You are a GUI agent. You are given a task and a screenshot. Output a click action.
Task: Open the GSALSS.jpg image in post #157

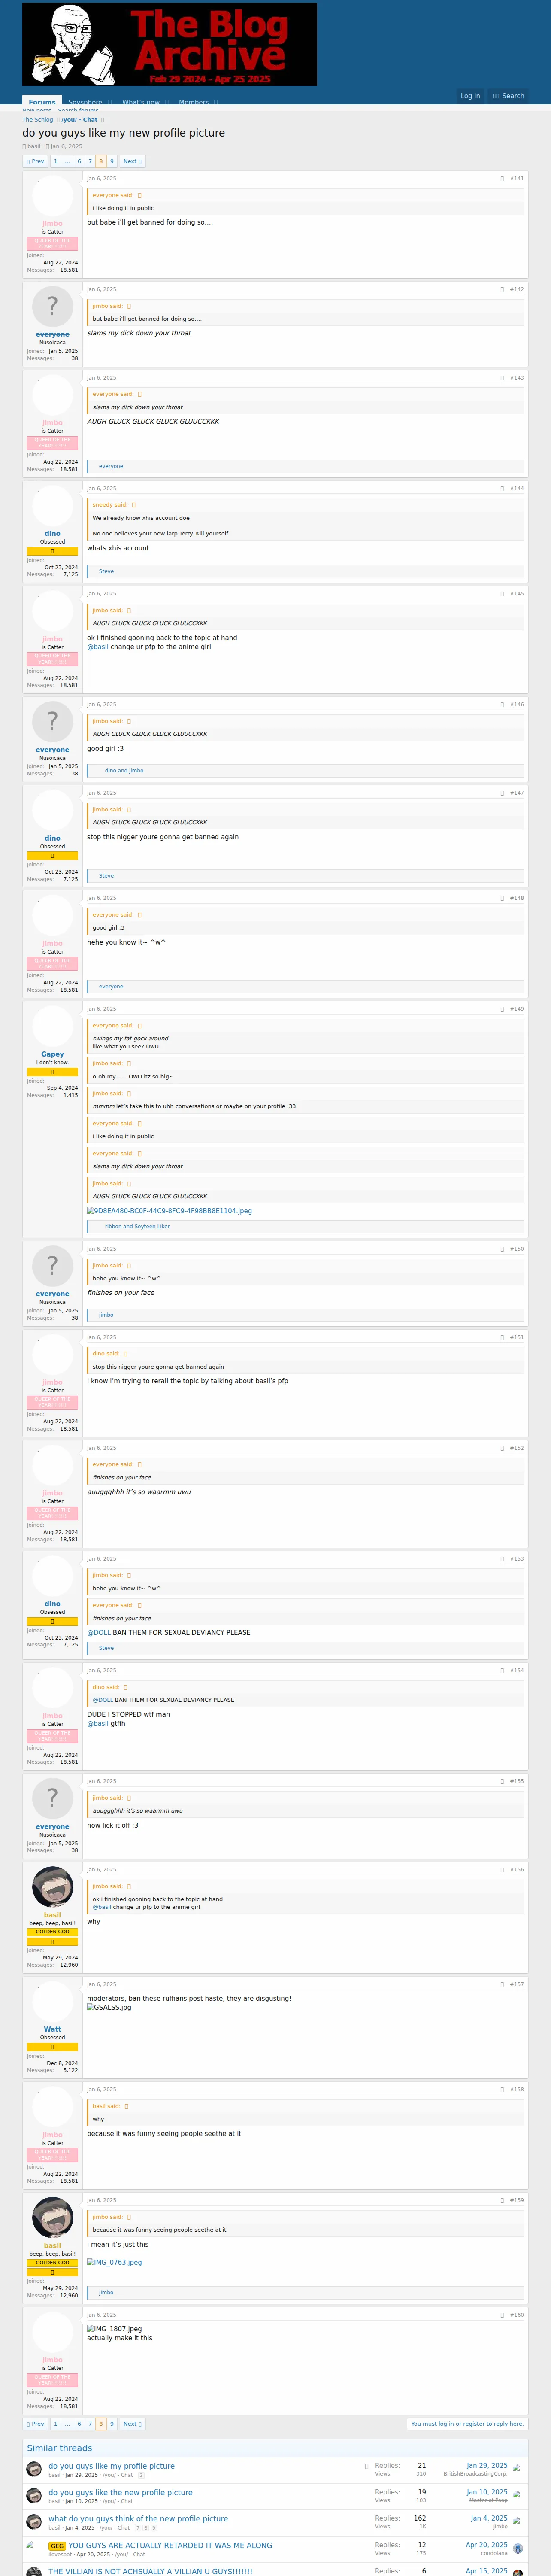[x=109, y=2007]
